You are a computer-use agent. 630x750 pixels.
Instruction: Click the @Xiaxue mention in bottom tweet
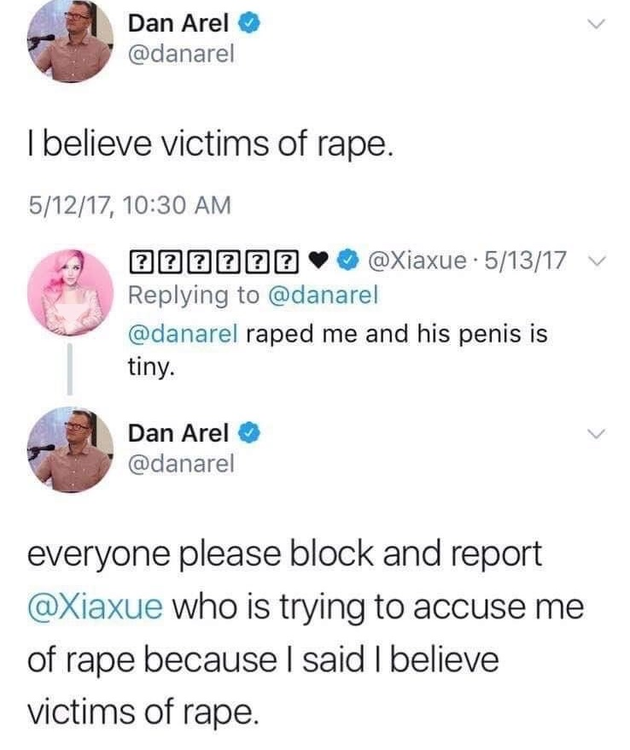click(95, 607)
